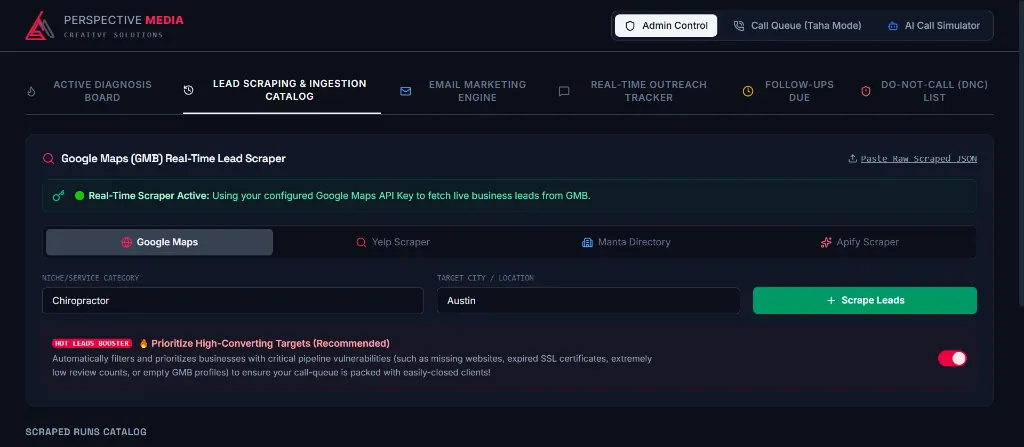The image size is (1024, 447).
Task: Click the Google Maps (GMB) Real-Time Lead Scraper heading
Action: pos(173,158)
